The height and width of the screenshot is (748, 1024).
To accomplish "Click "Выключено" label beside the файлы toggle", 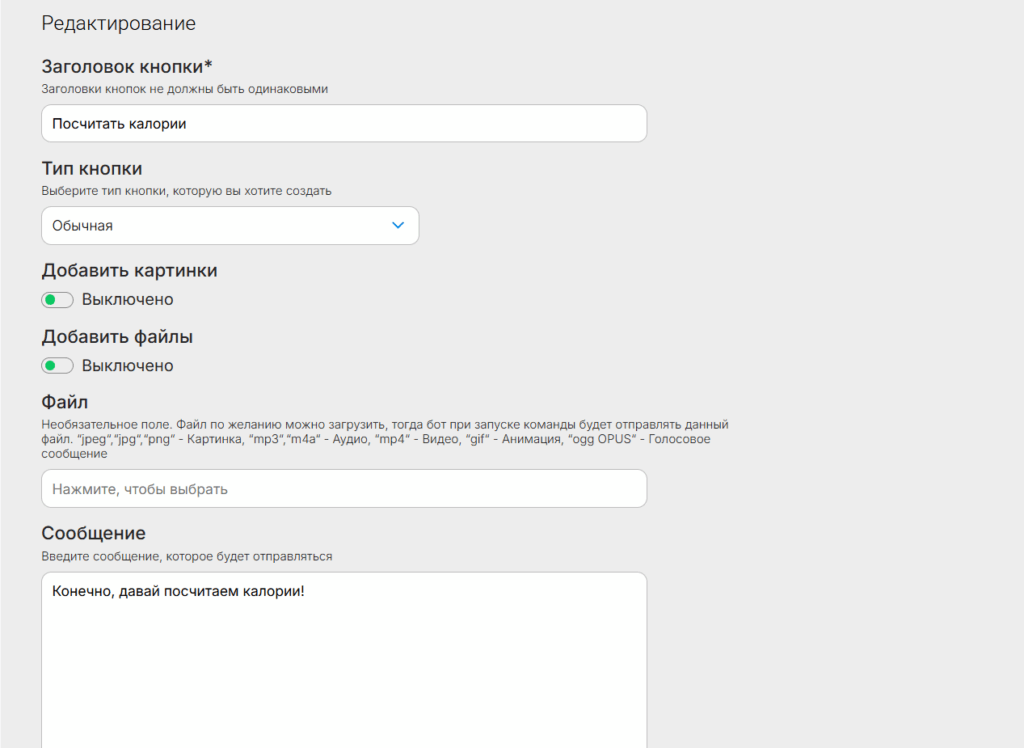I will pos(127,366).
